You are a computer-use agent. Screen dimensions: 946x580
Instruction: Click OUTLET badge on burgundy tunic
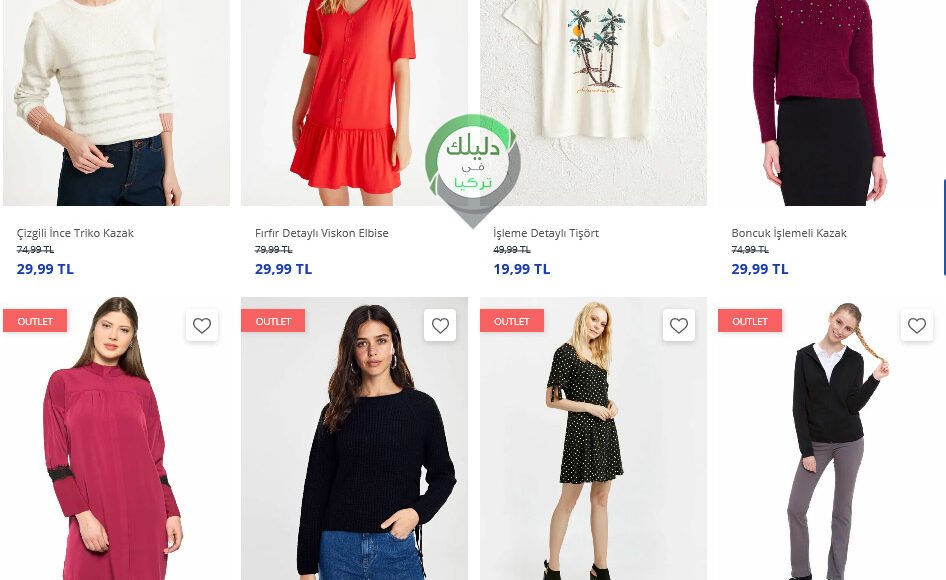coord(35,321)
